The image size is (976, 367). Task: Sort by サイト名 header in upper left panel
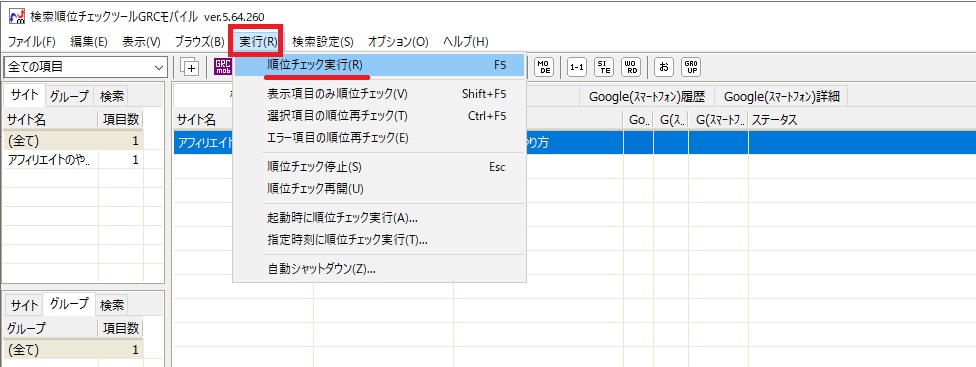coord(50,119)
